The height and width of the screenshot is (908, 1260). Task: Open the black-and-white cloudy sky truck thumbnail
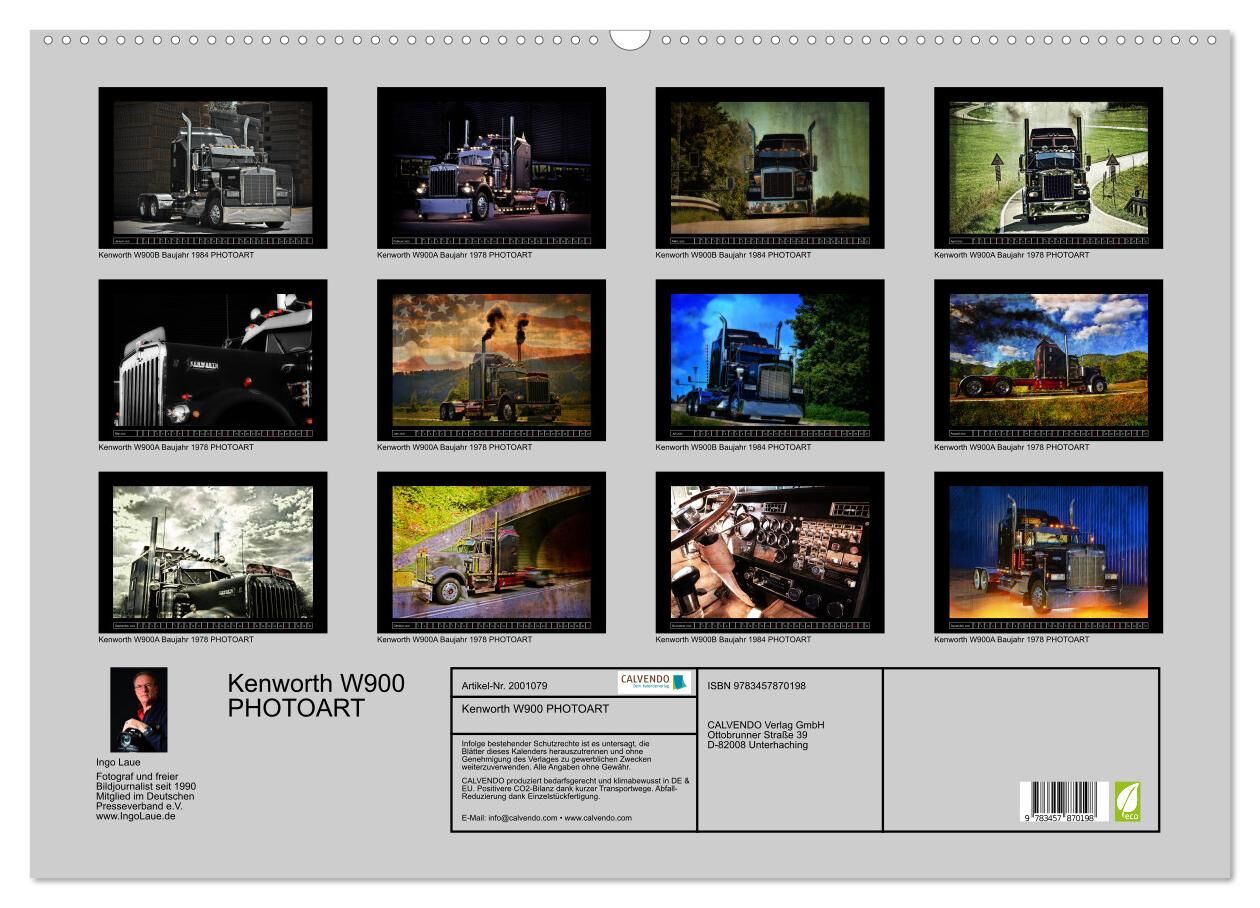tap(212, 552)
